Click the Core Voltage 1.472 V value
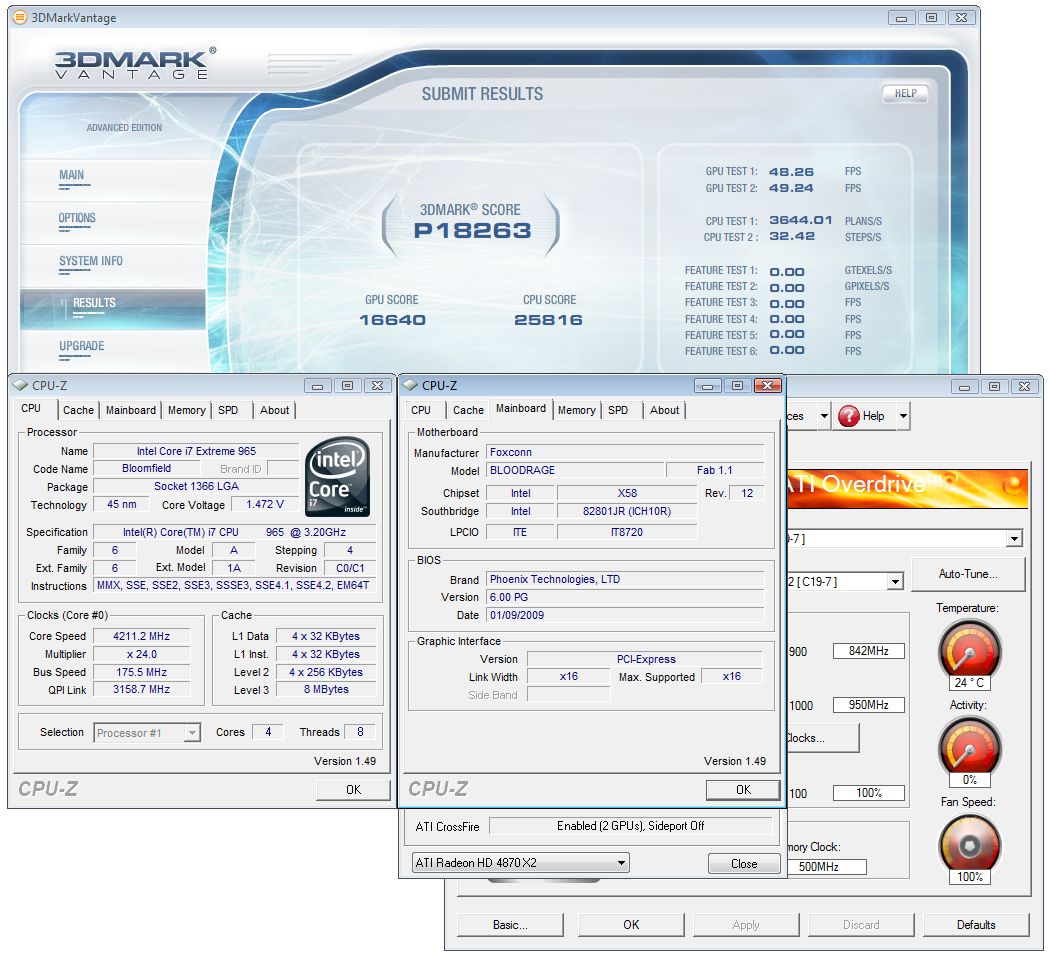 [264, 505]
